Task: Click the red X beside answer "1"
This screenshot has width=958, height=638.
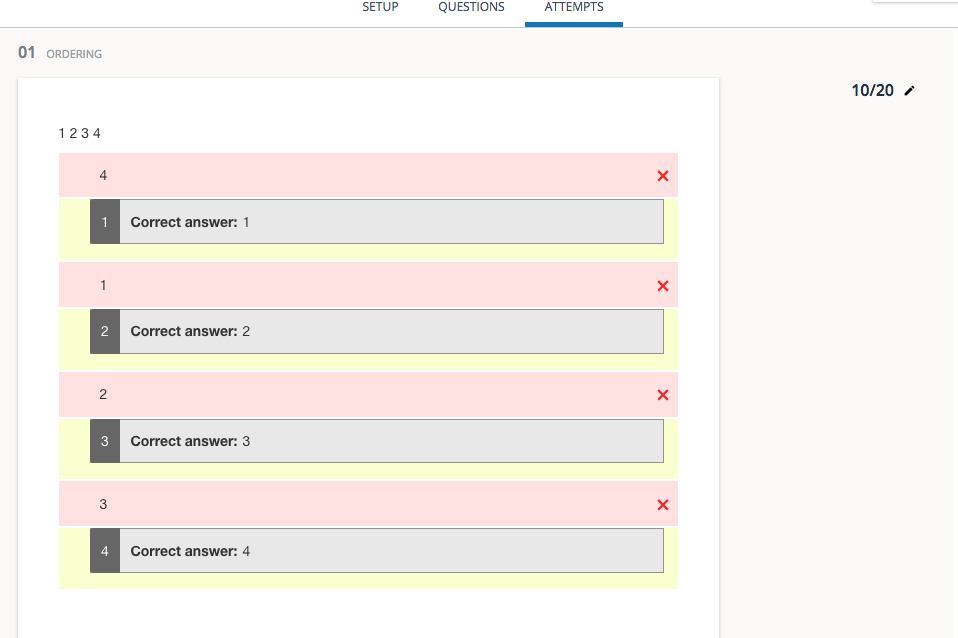Action: click(x=662, y=285)
